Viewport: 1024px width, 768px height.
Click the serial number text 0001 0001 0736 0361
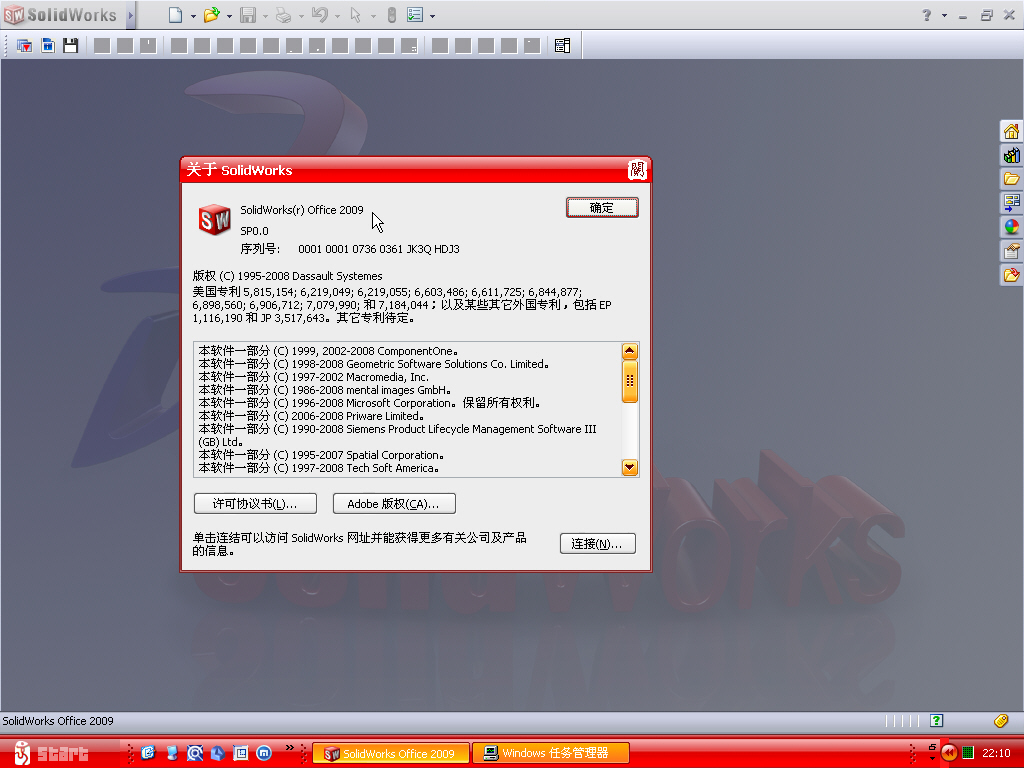point(350,249)
